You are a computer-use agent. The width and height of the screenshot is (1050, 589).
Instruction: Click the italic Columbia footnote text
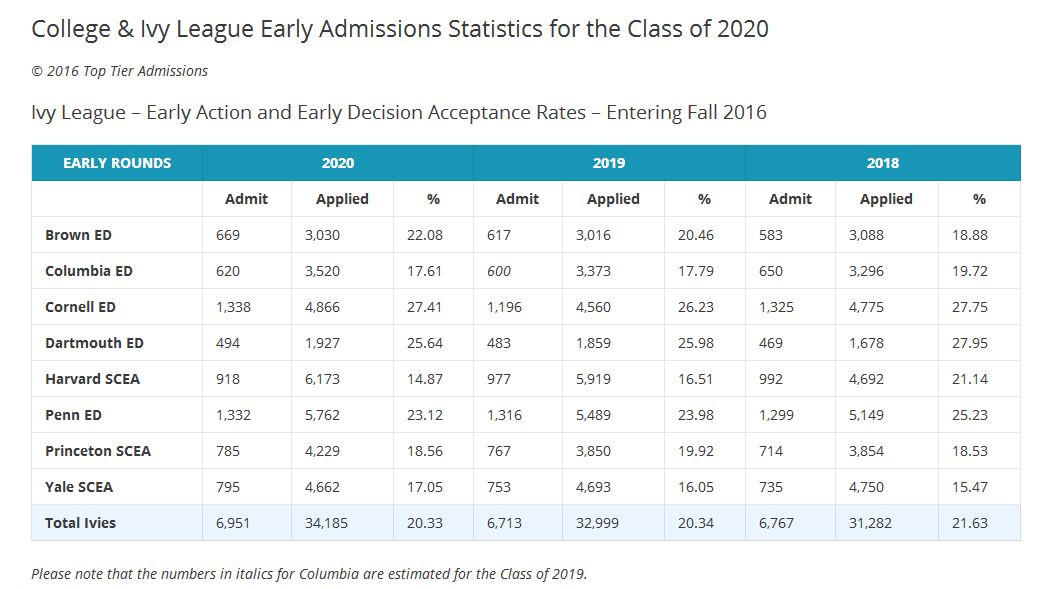[x=308, y=574]
